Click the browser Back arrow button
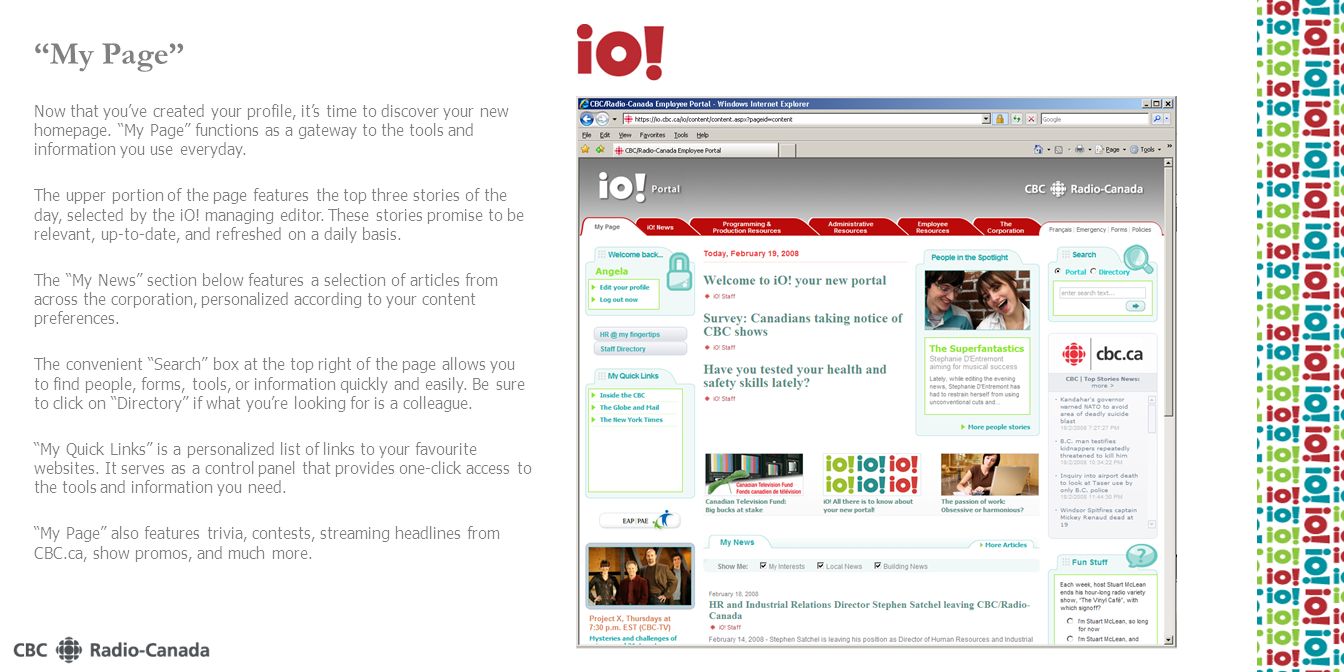Screen dimensions: 1344x672 (587, 119)
